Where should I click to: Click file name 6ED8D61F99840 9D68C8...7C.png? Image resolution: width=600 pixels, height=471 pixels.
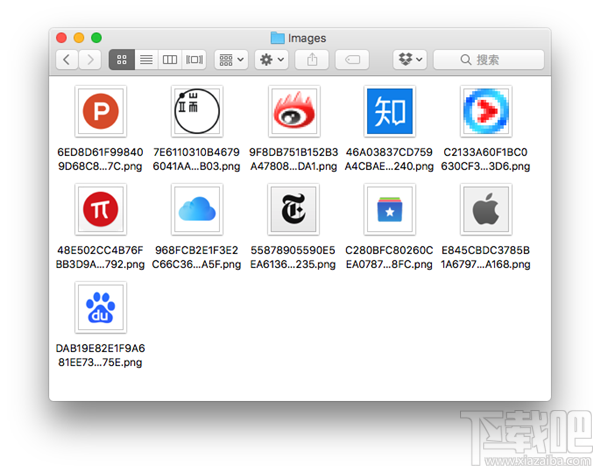(x=100, y=159)
